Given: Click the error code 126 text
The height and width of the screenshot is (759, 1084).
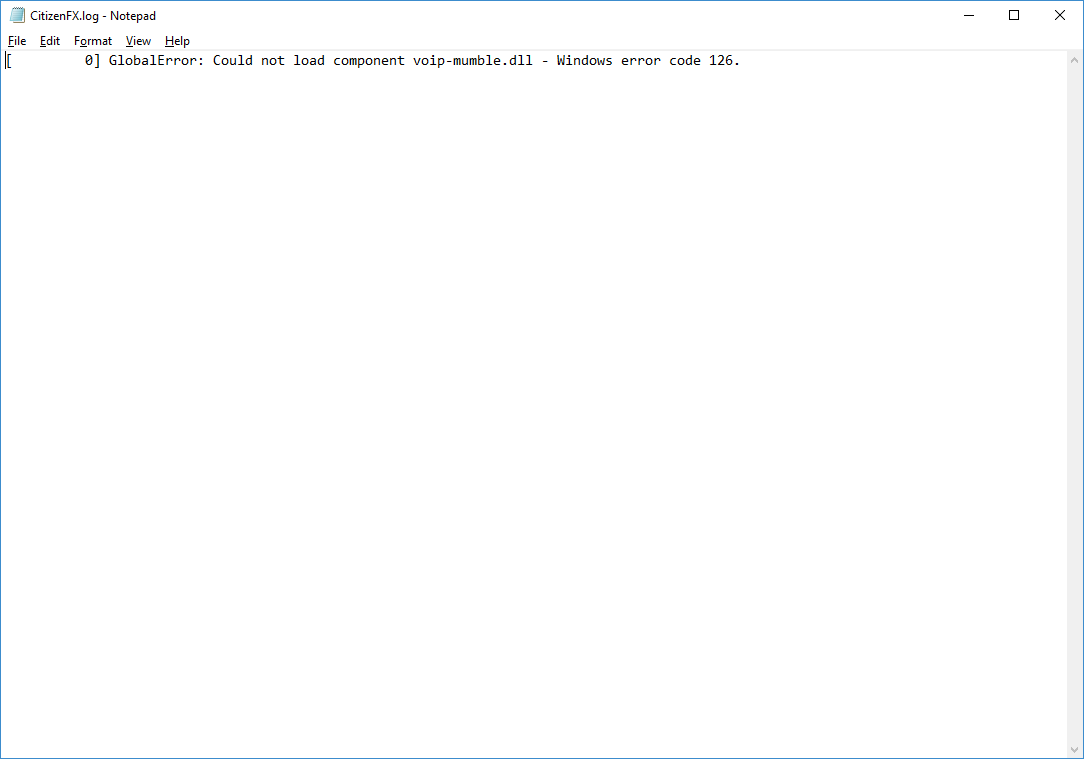Looking at the screenshot, I should point(722,60).
